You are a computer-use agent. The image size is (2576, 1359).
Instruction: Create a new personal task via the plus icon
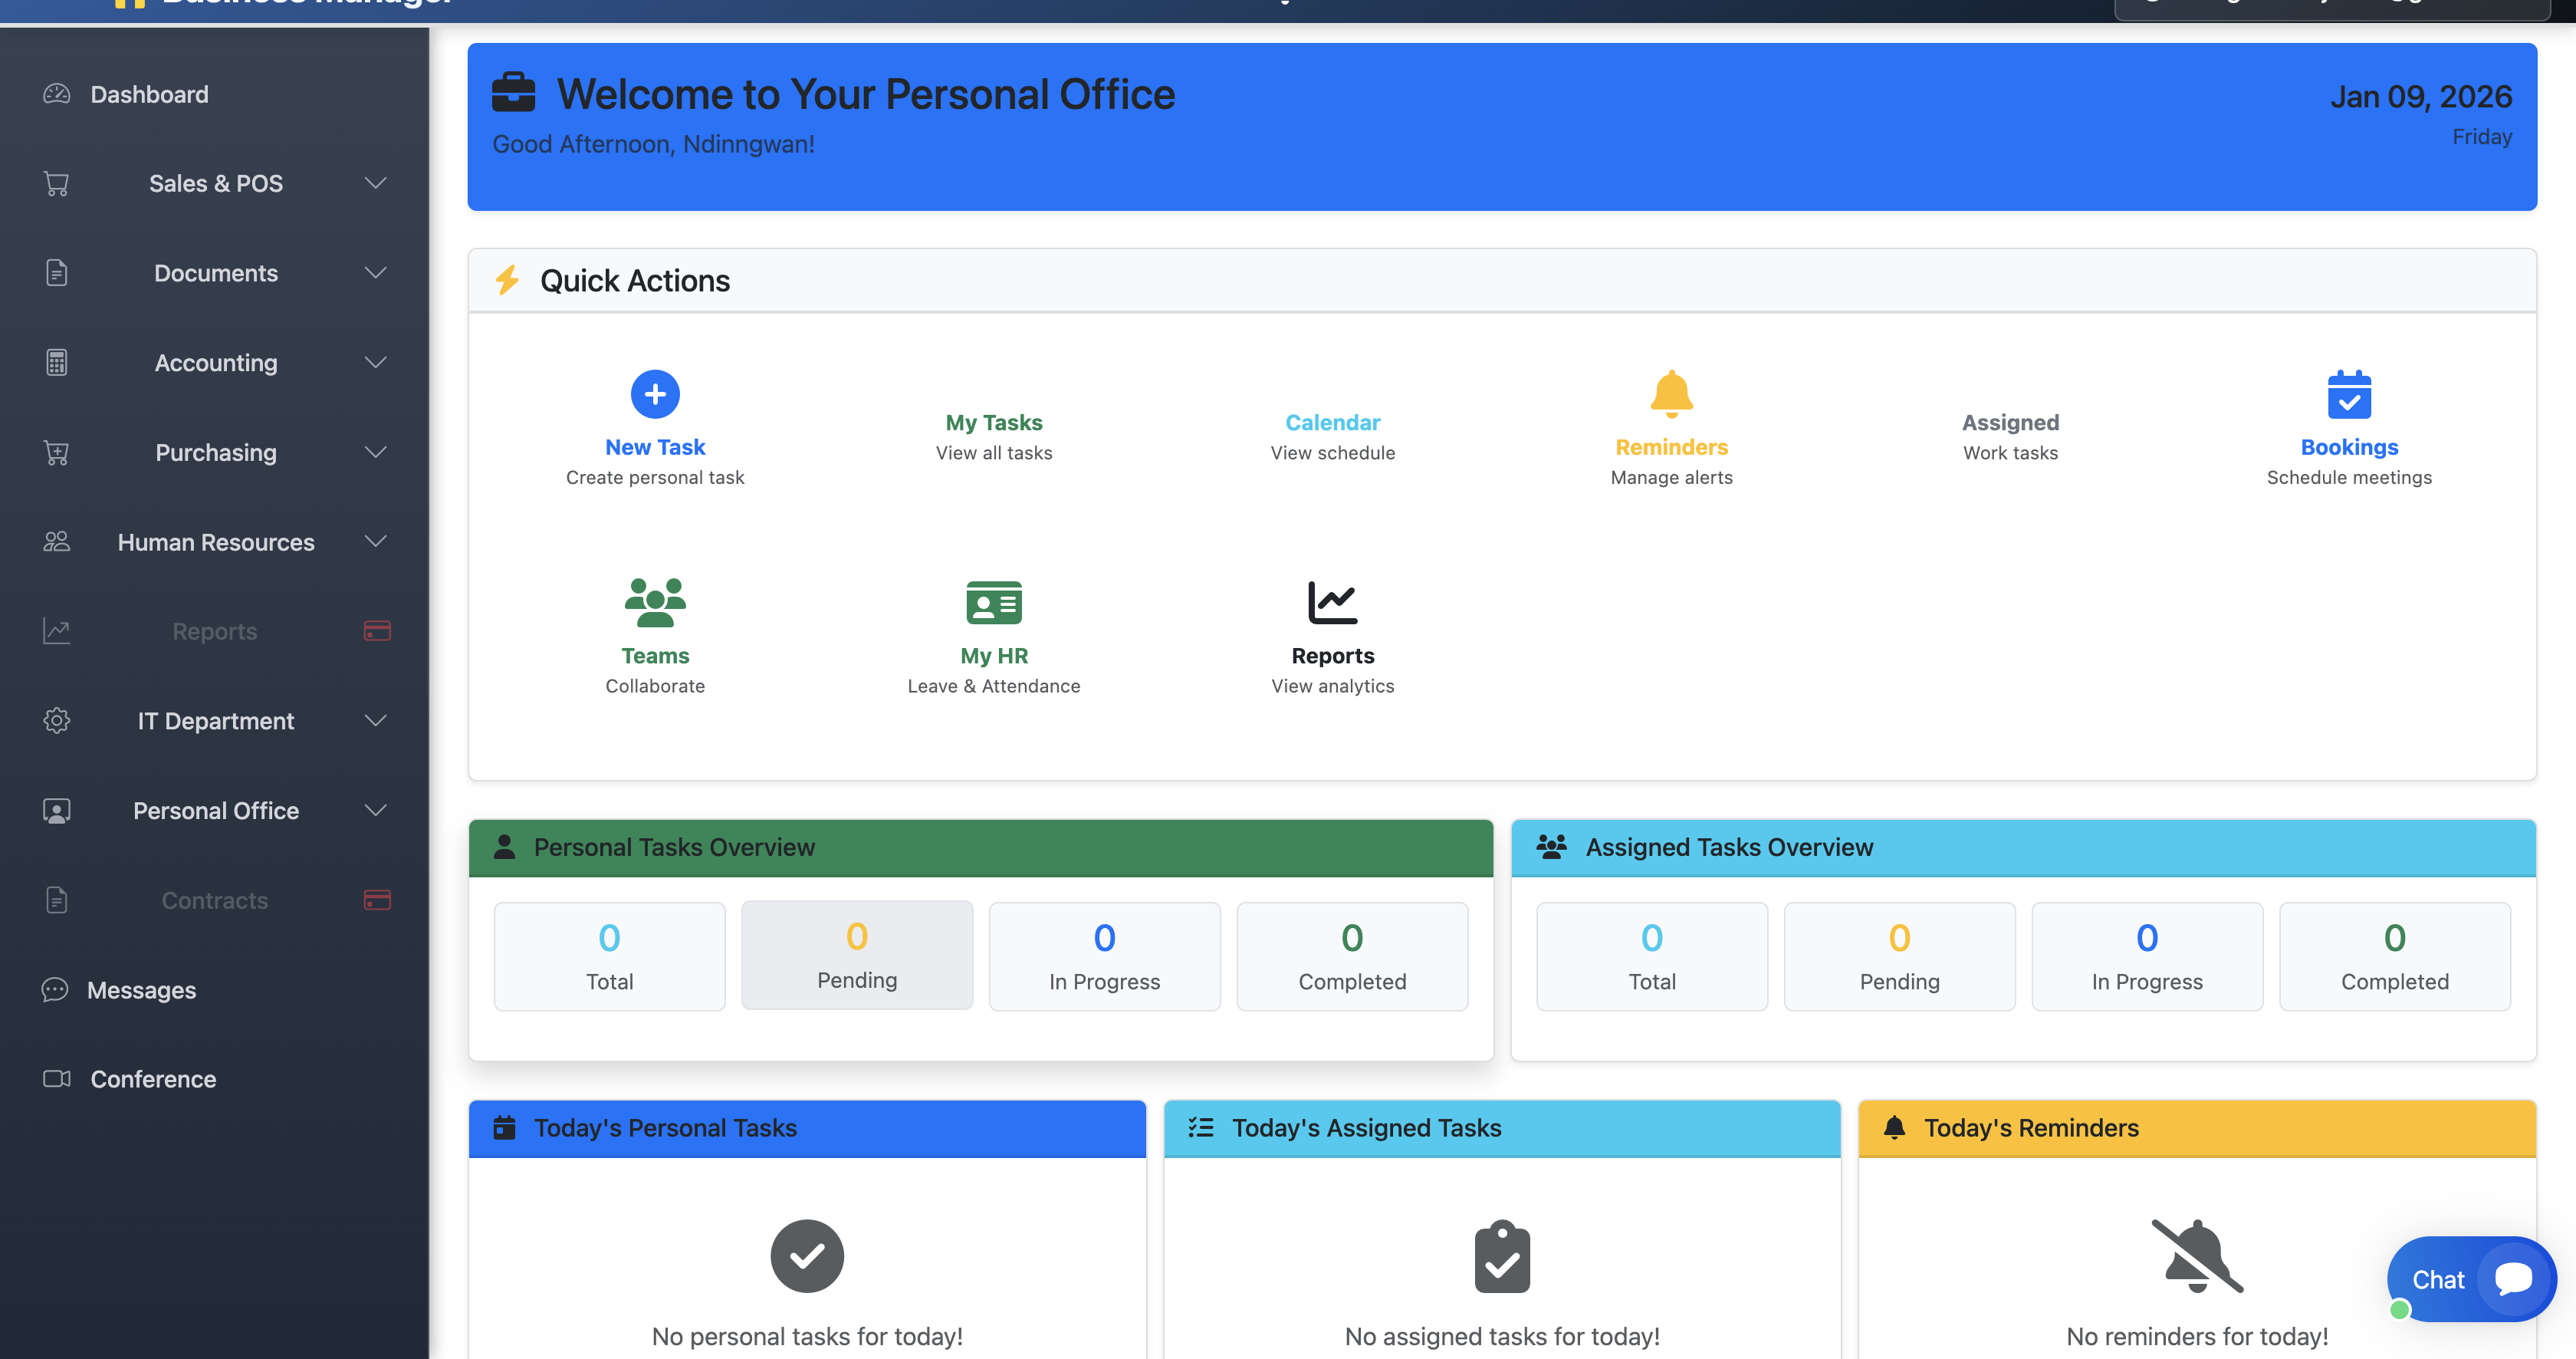pyautogui.click(x=655, y=394)
